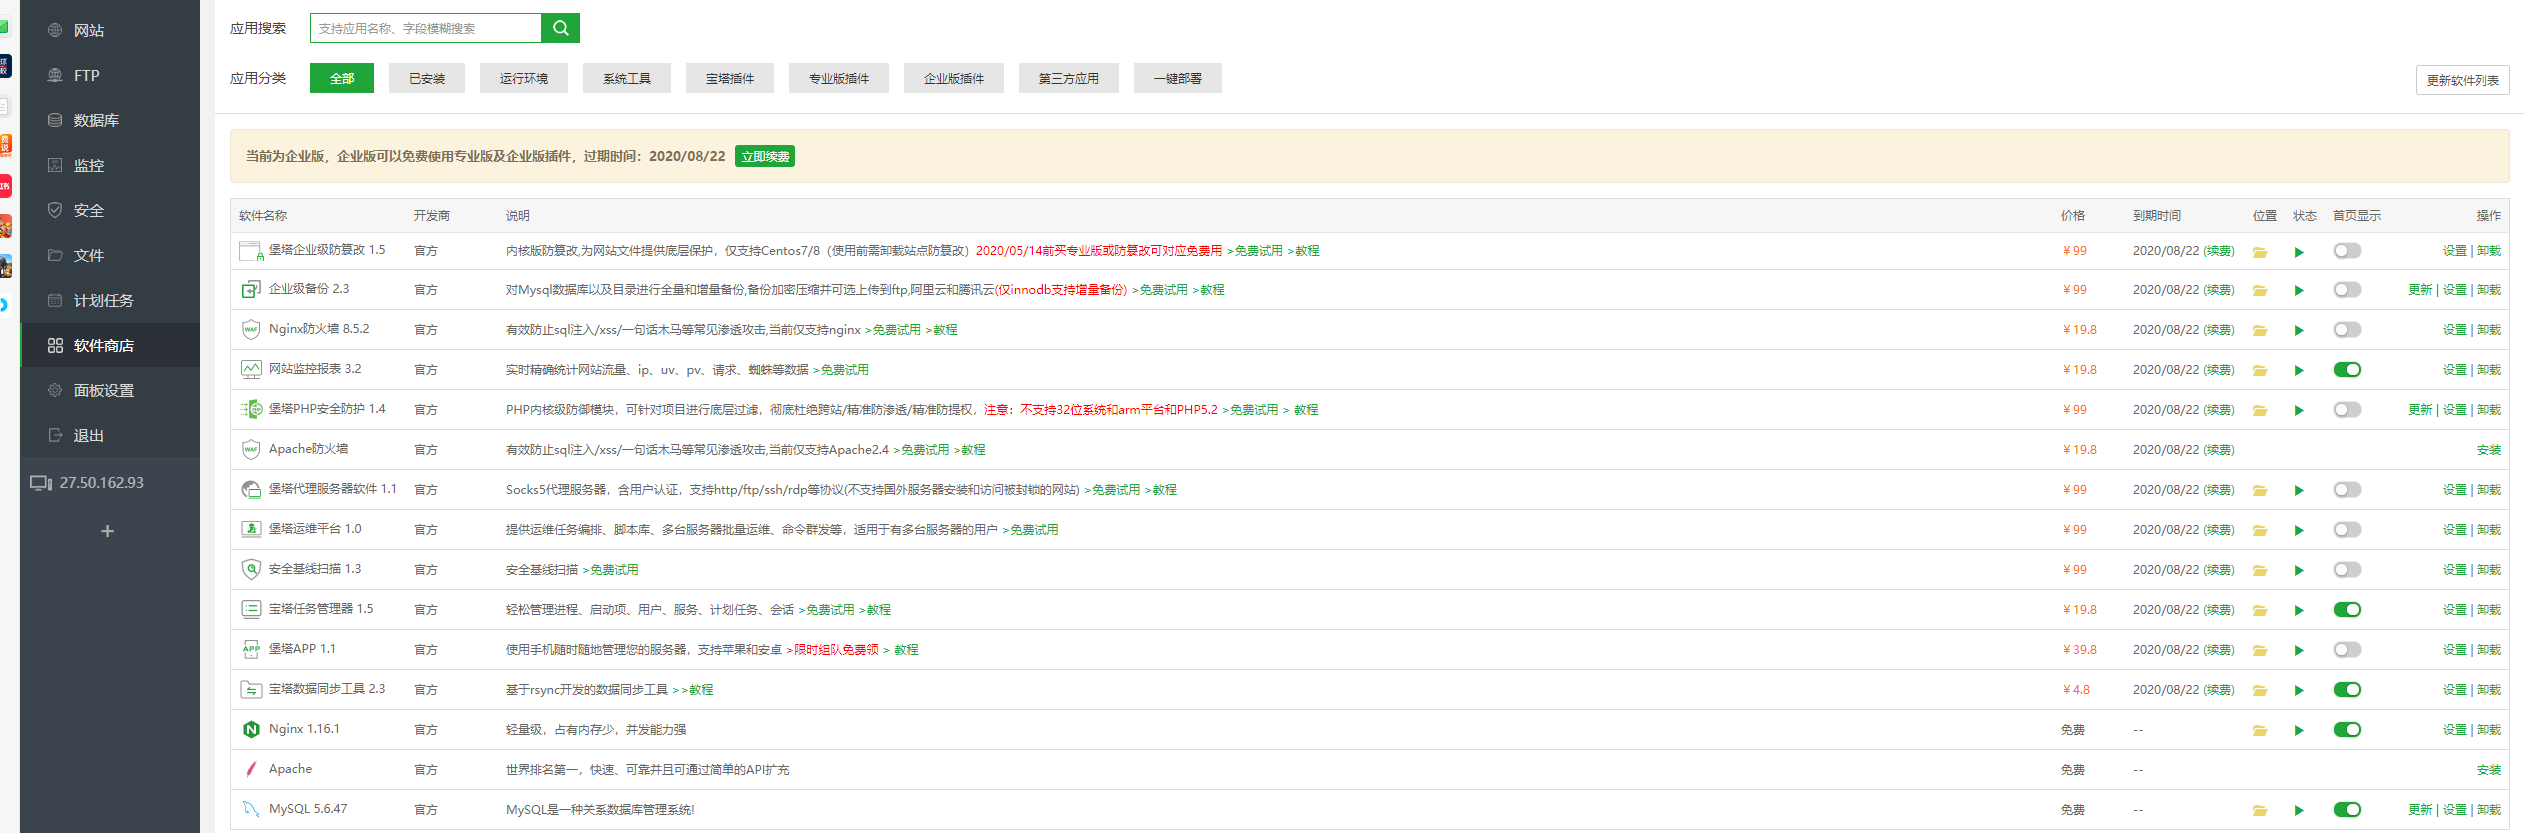Turn off homepage toggle for 宝塔数据同步工具
The width and height of the screenshot is (2524, 833).
[x=2347, y=690]
